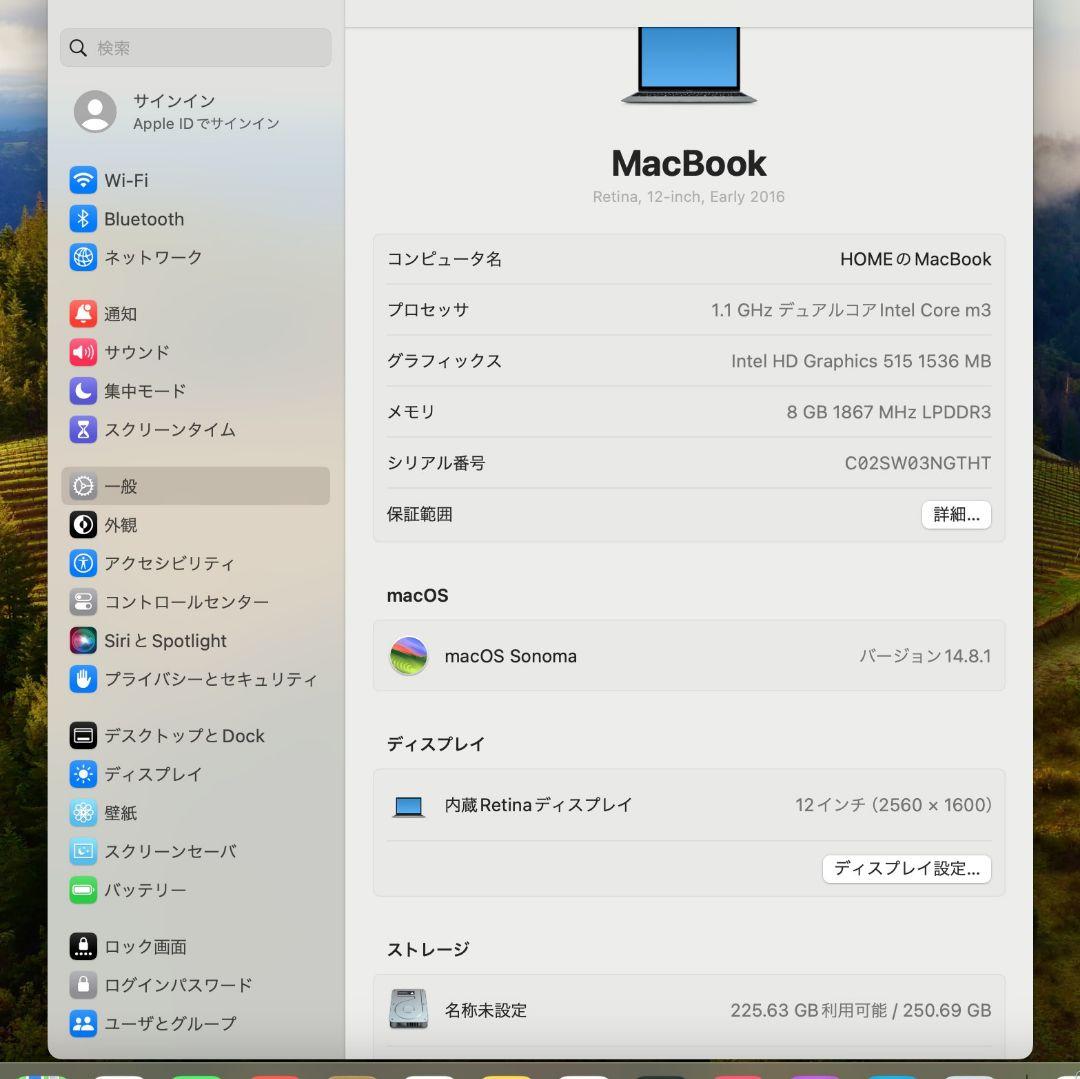
Task: Click the MacBook title heading
Action: click(689, 164)
